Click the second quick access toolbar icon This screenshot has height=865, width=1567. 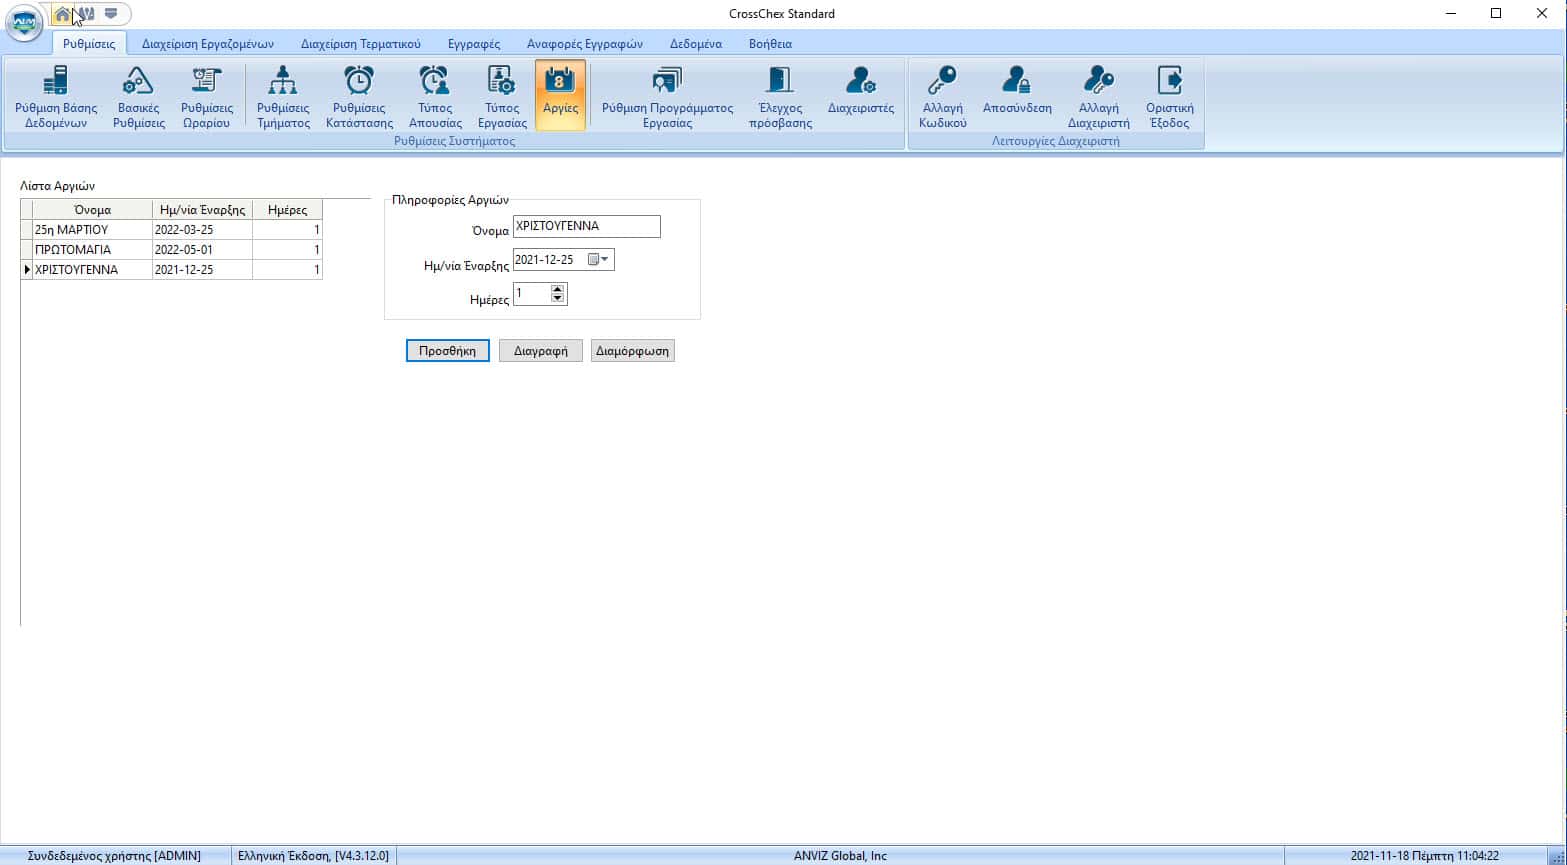87,14
